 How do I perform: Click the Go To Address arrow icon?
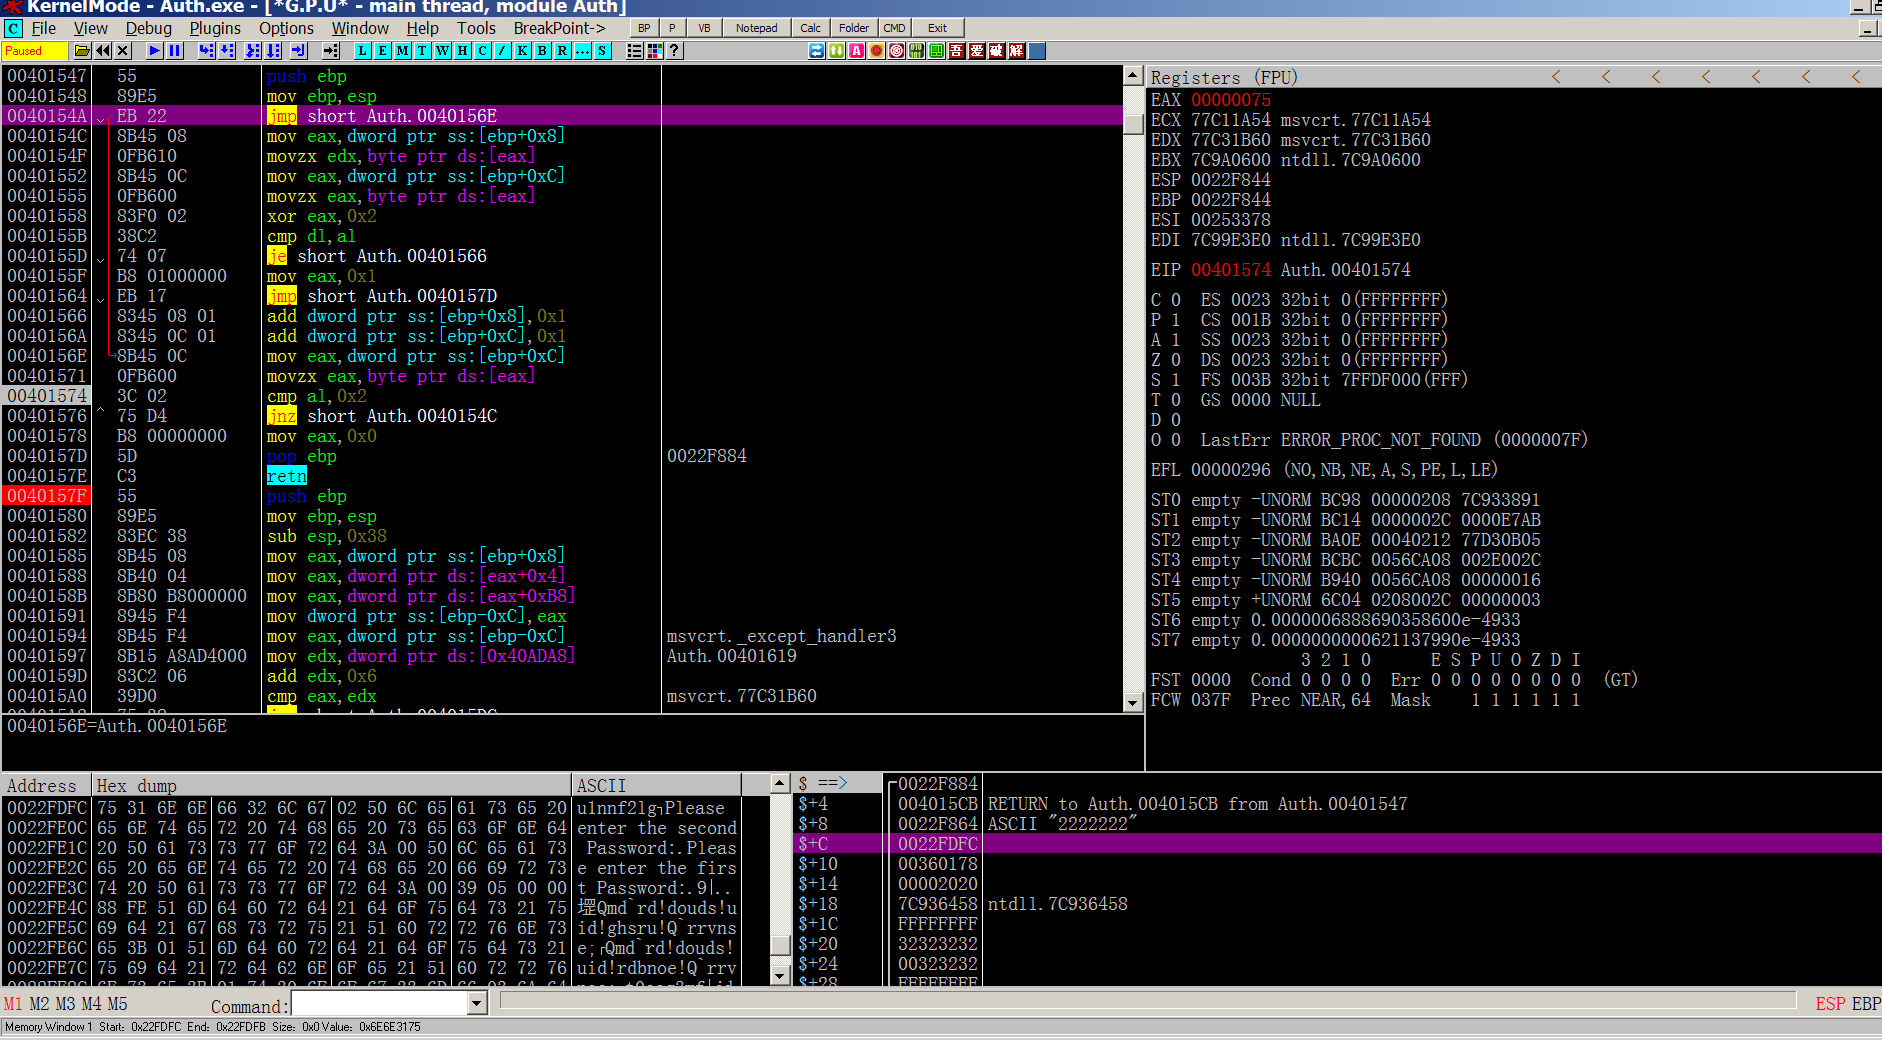[x=331, y=51]
